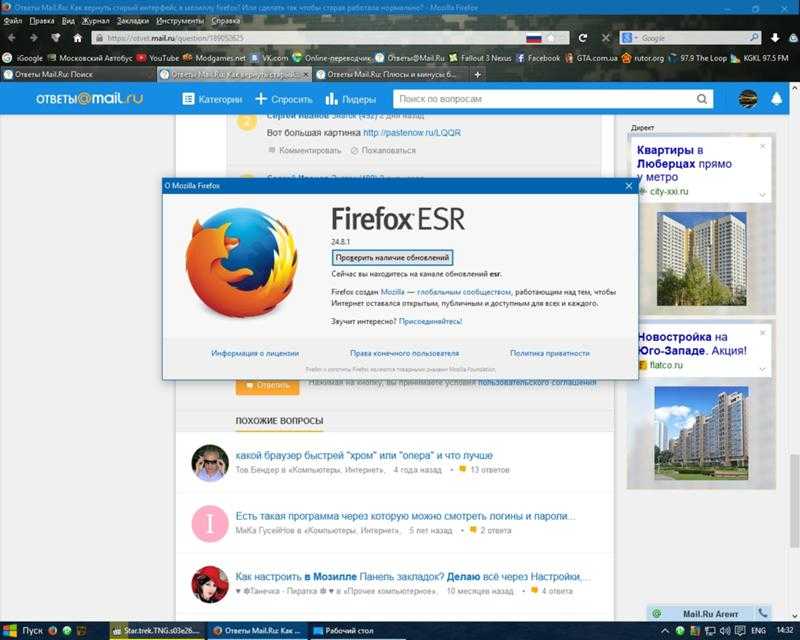Click the notifications bell icon on Mail.ru
Viewport: 800px width, 640px height.
click(x=777, y=99)
